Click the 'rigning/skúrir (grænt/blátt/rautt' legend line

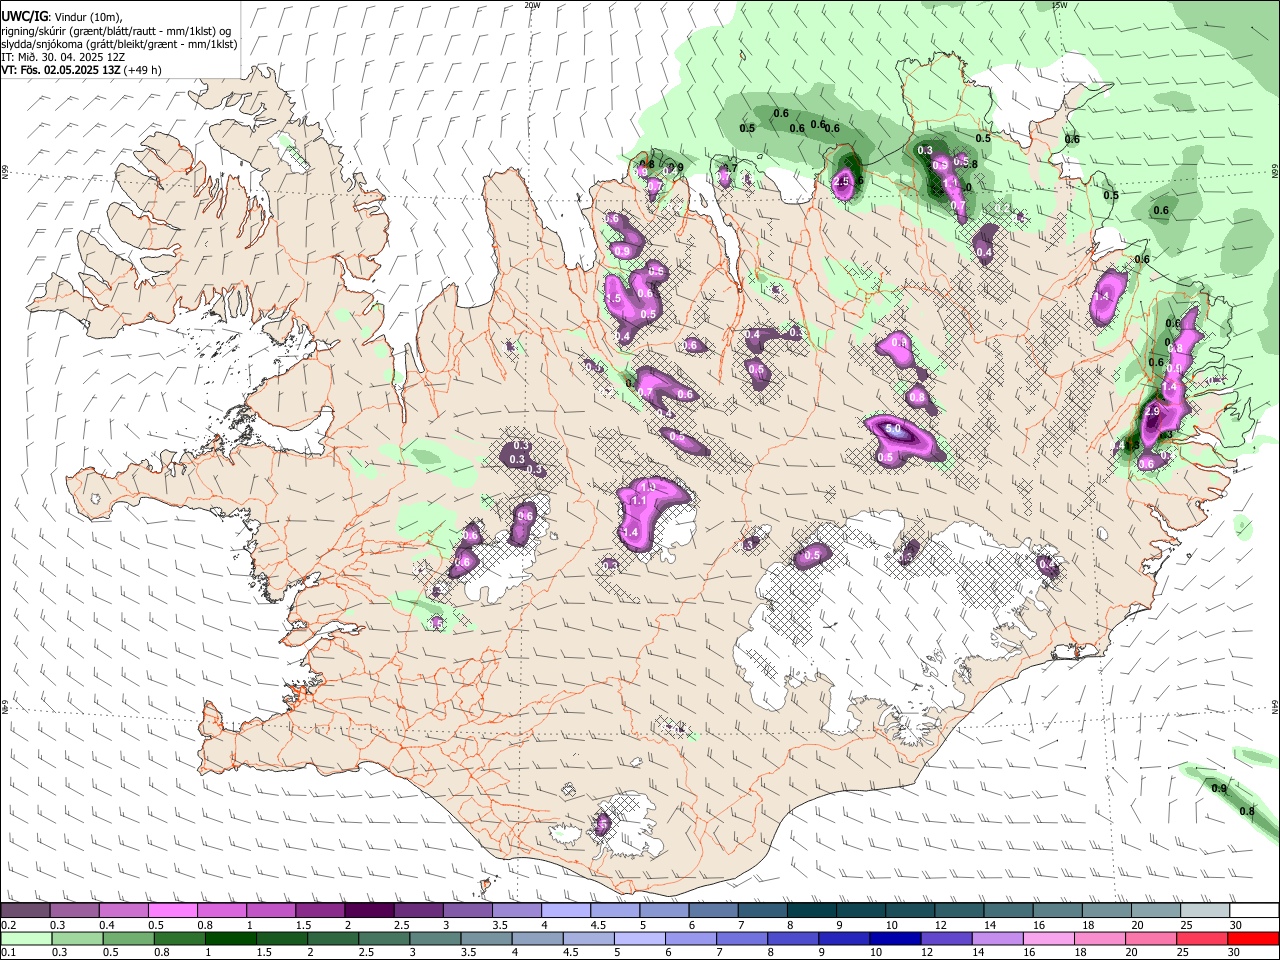coord(117,31)
